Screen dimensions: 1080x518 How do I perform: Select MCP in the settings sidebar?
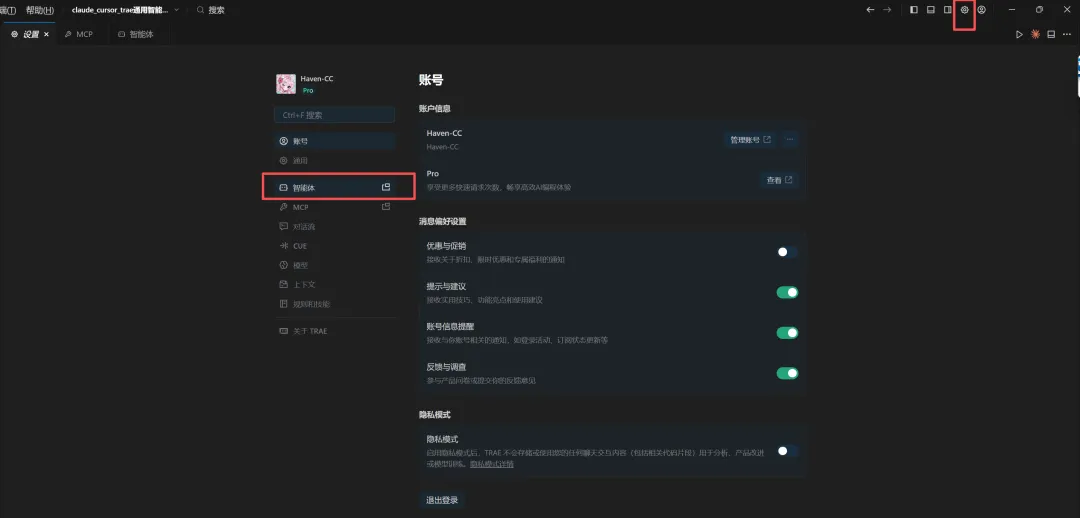[x=334, y=207]
